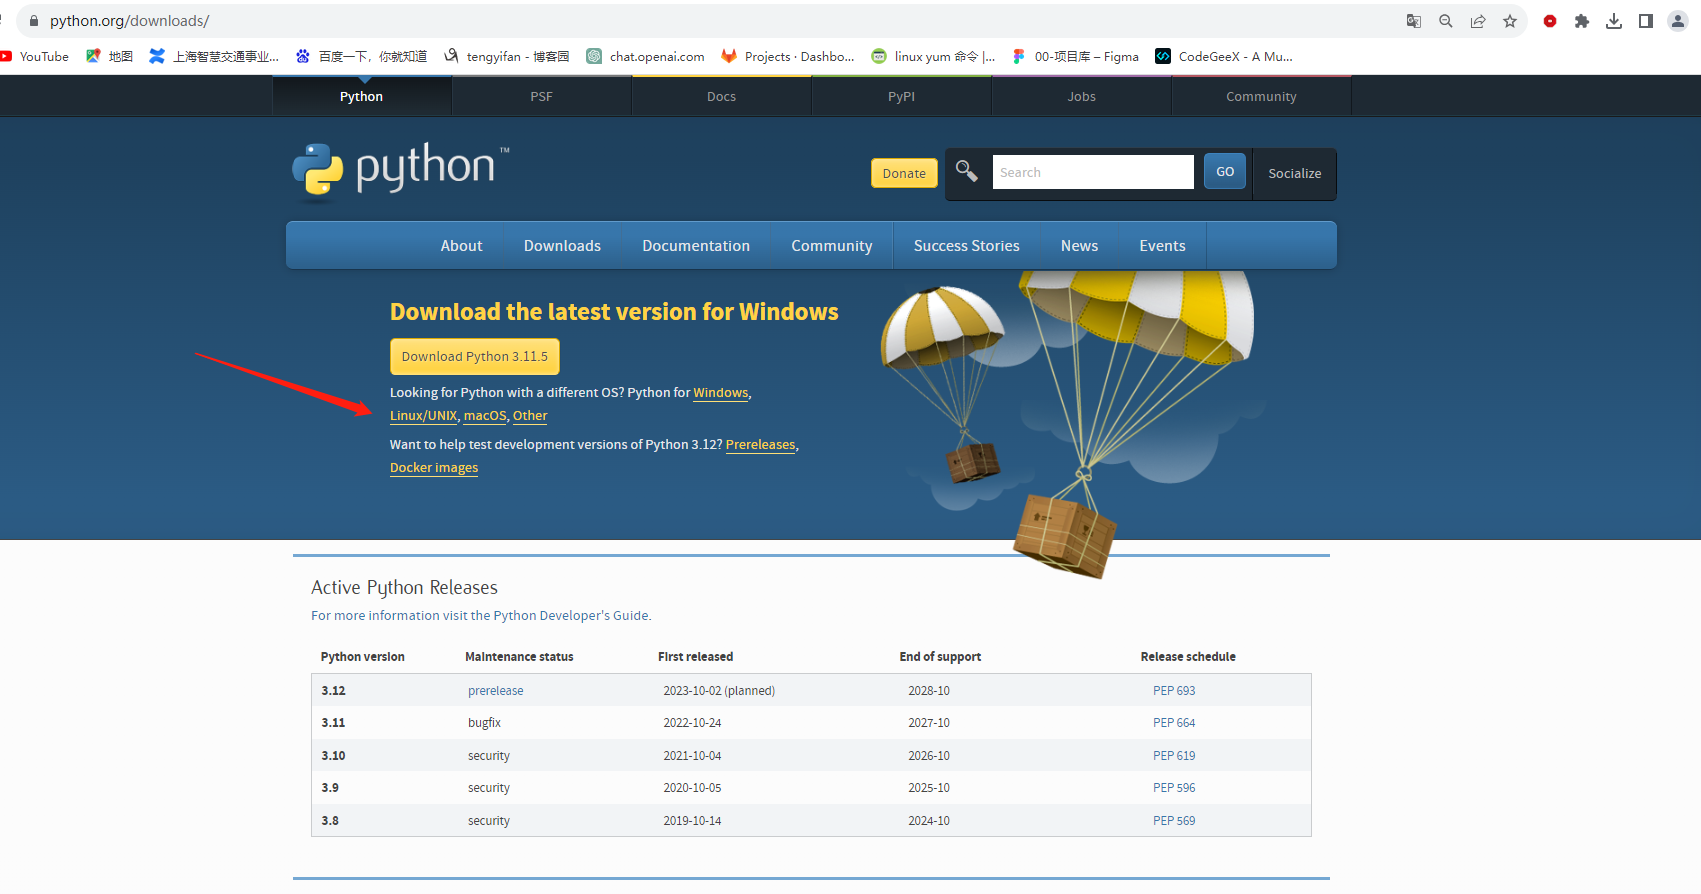Open the 上海智慧交通事业 bookmark
Viewport: 1701px width, 894px height.
tap(214, 57)
